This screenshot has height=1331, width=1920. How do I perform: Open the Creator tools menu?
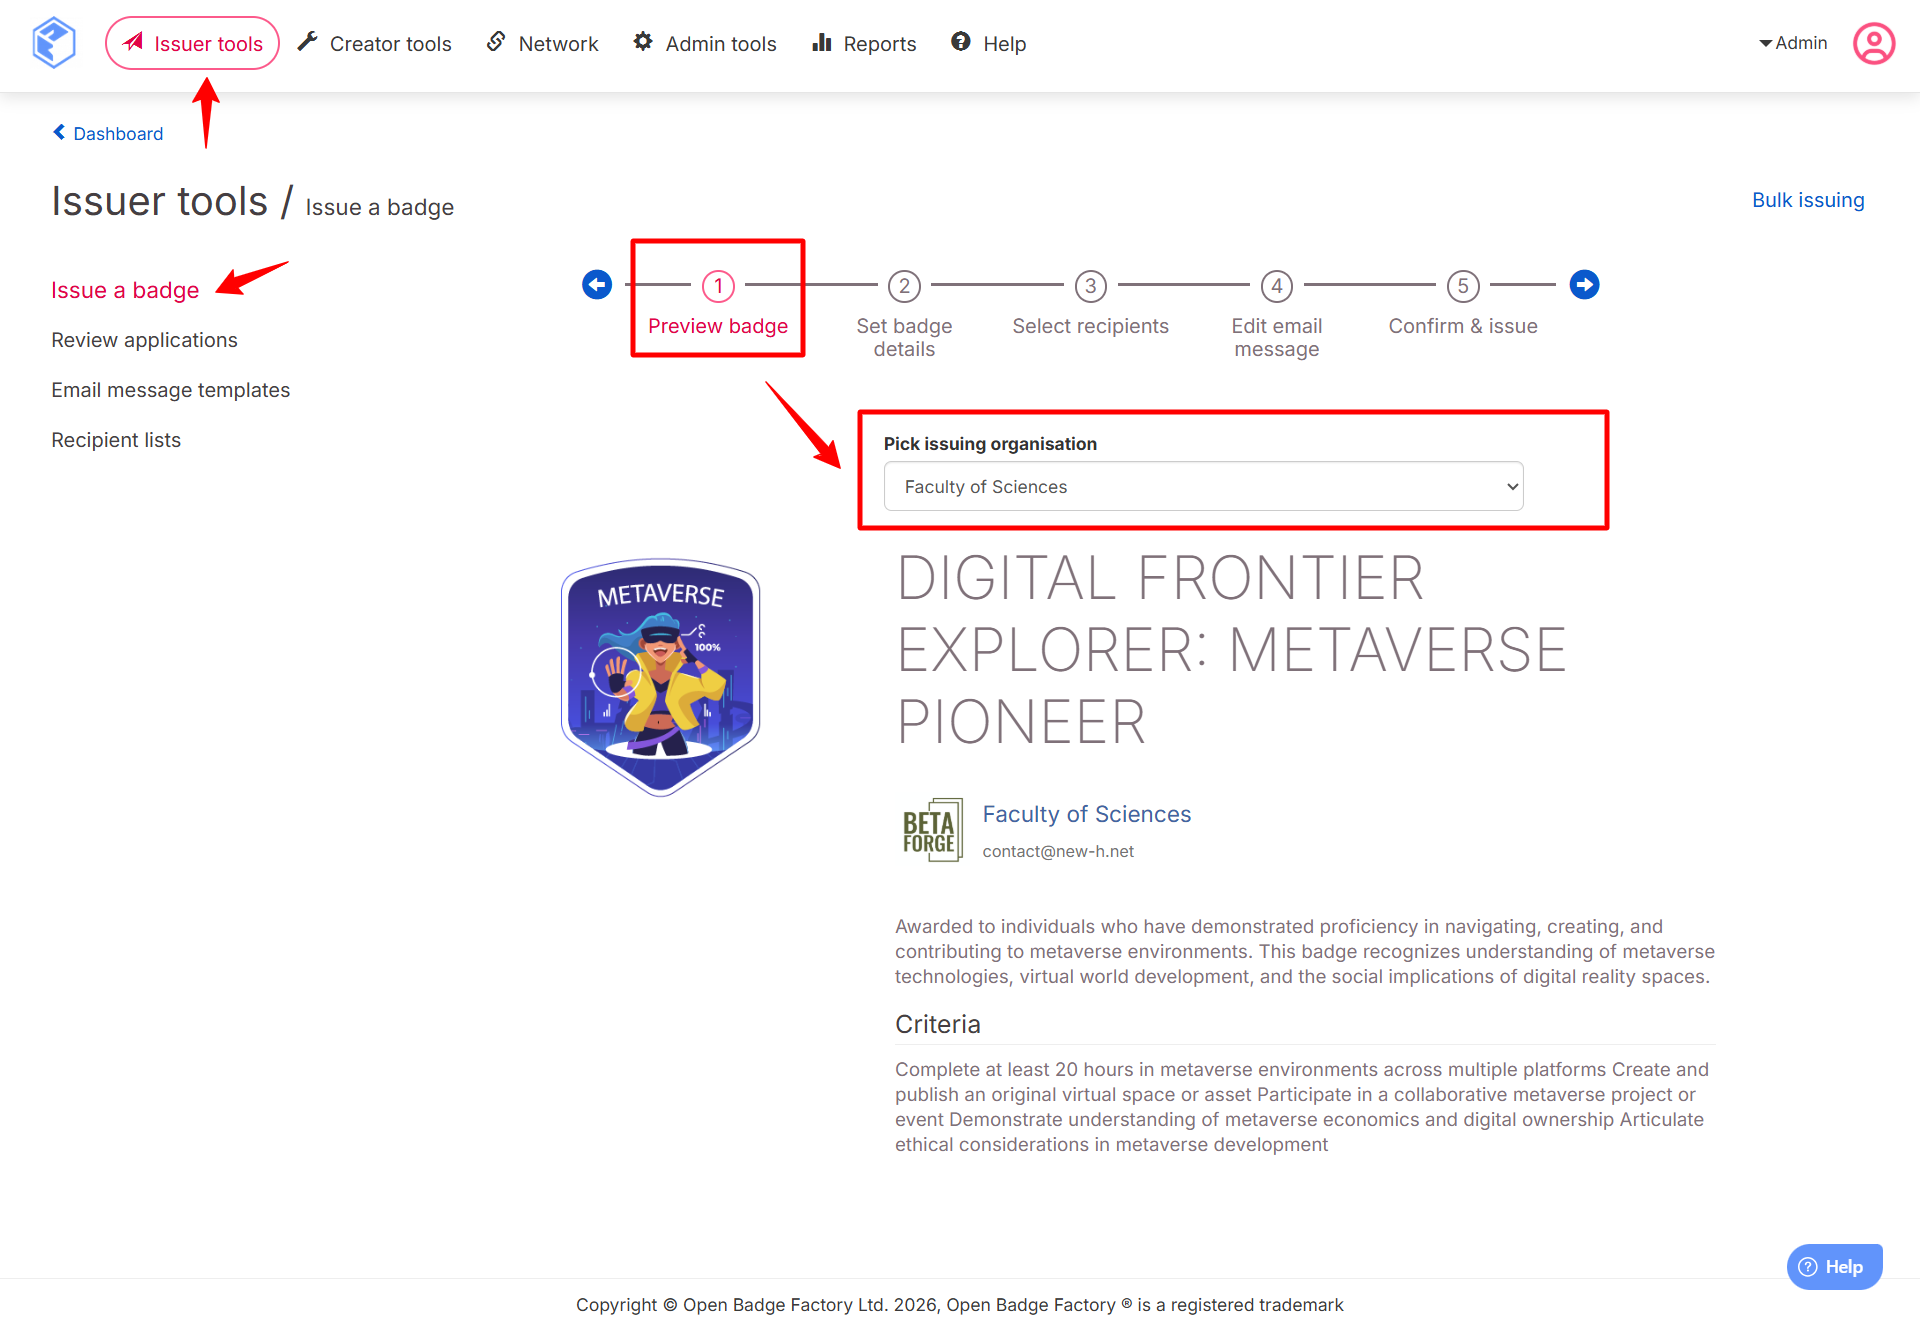point(375,43)
